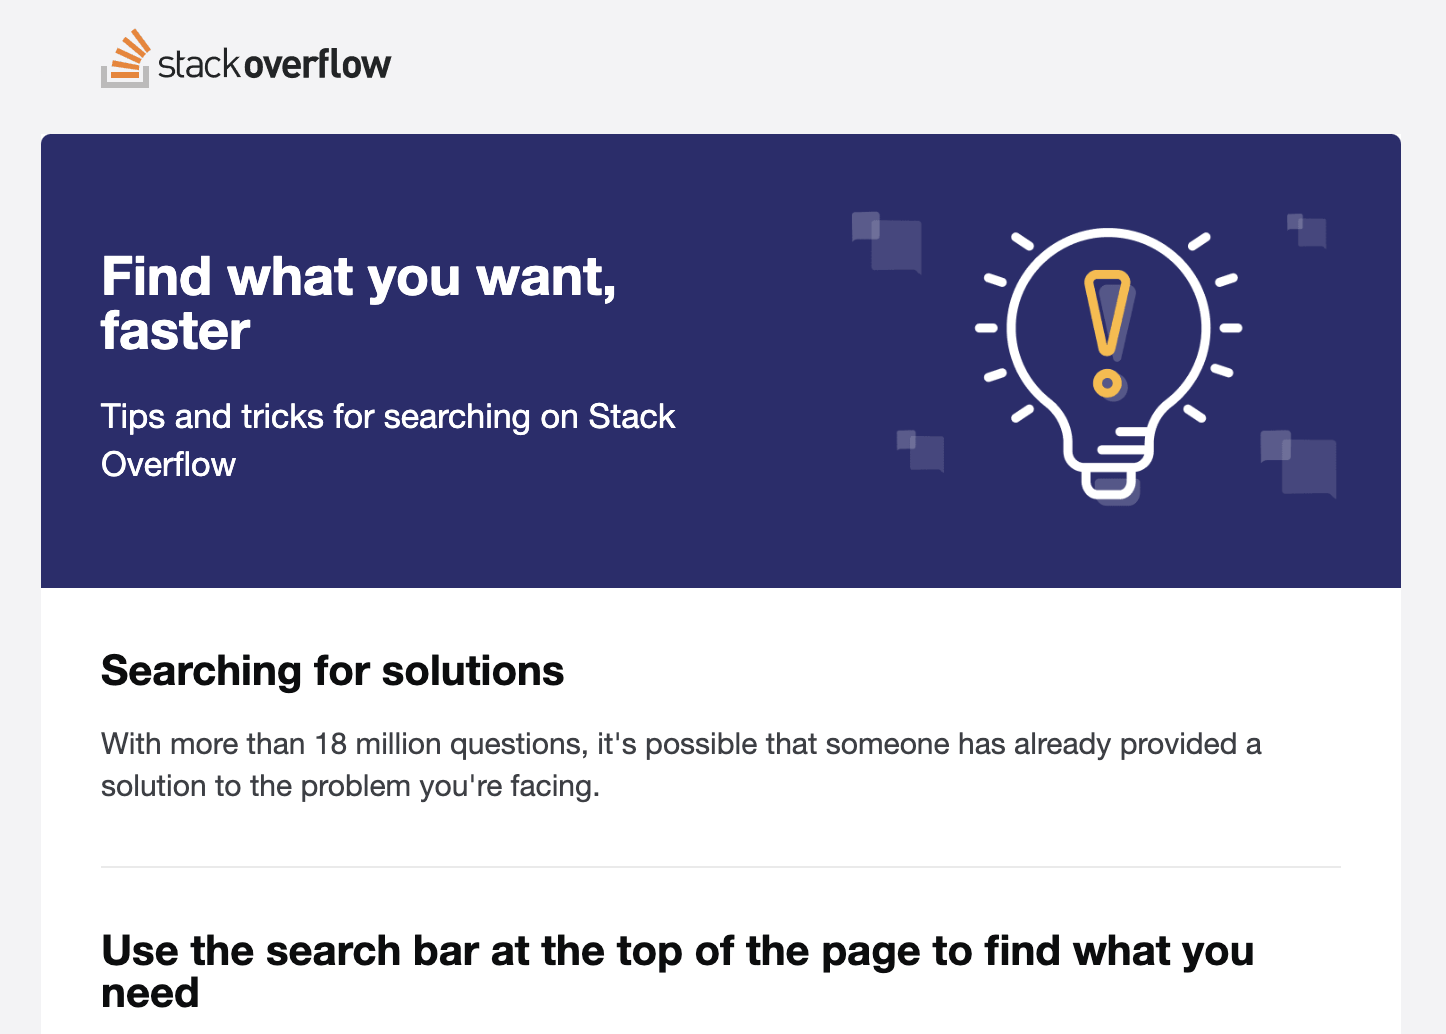Click the yellow dot below exclamation mark
Image resolution: width=1446 pixels, height=1034 pixels.
(x=1107, y=383)
